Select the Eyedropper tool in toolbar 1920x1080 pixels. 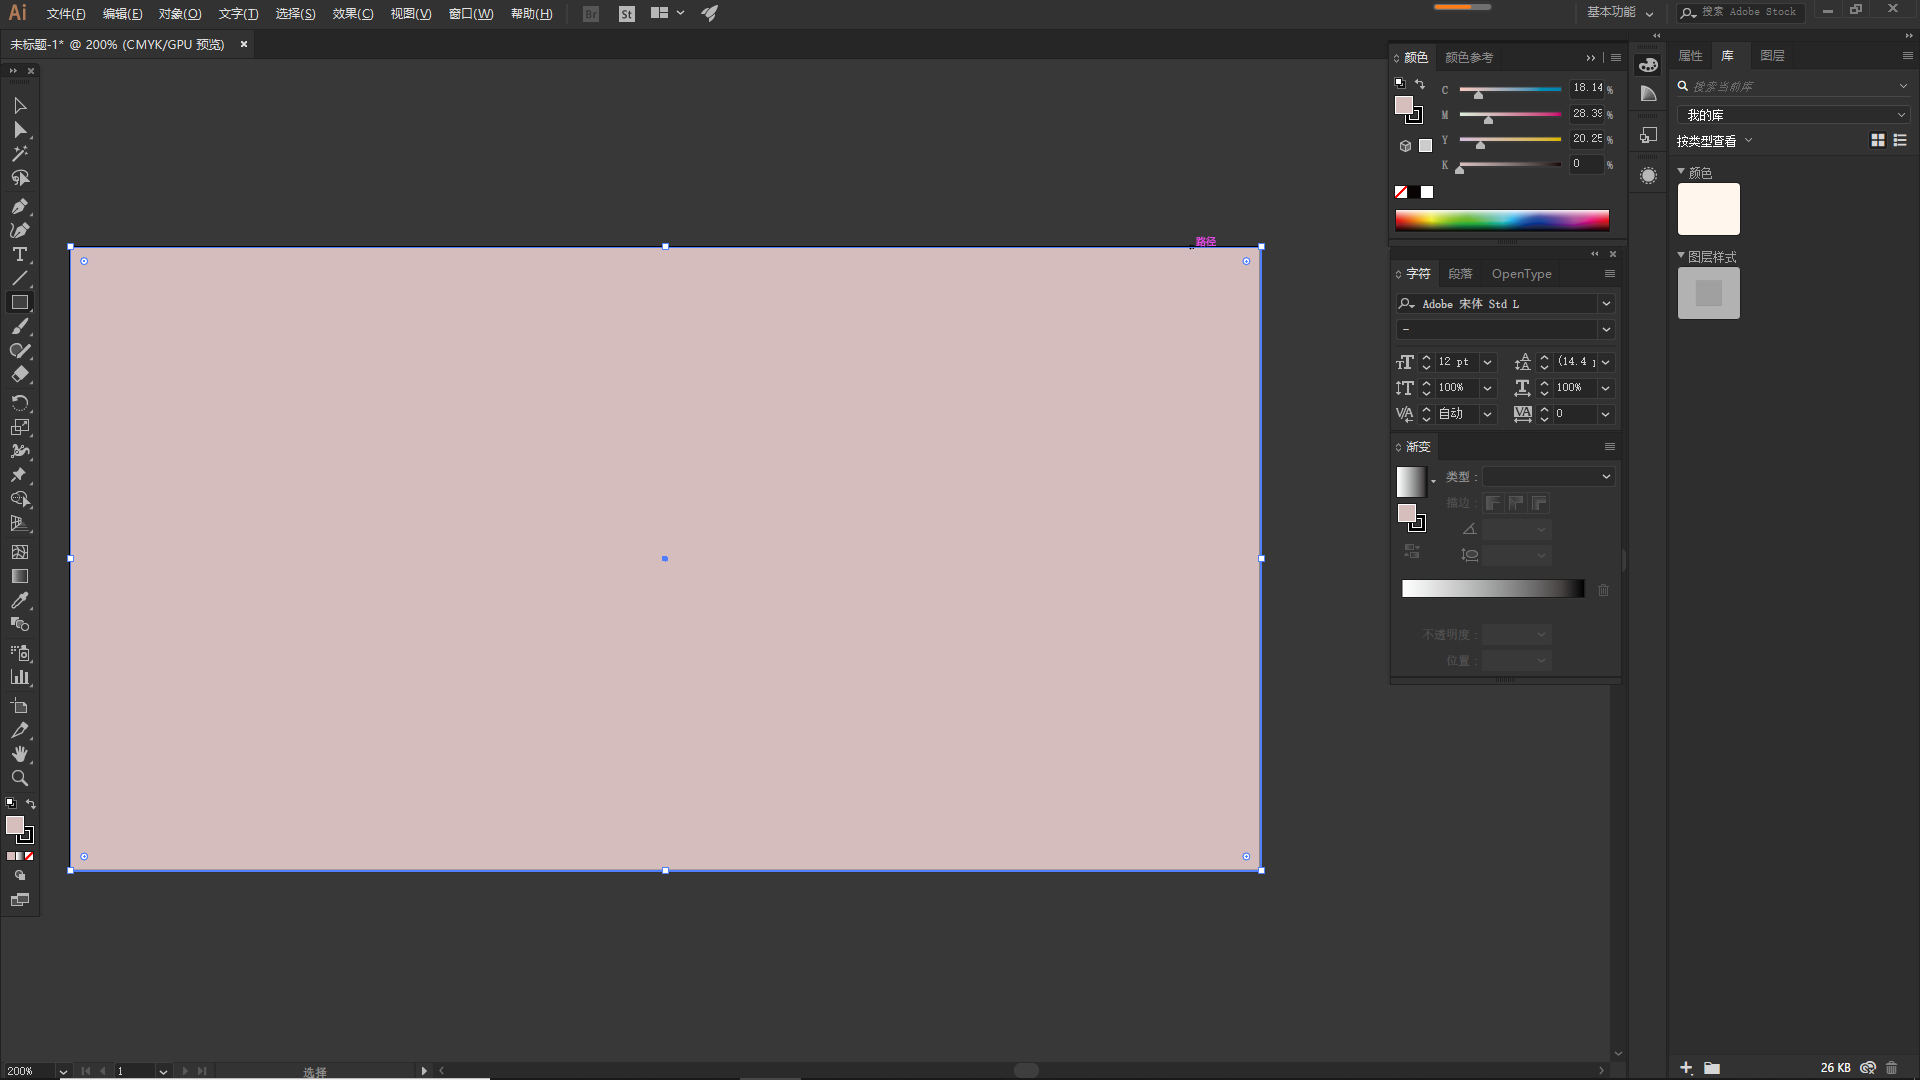18,600
